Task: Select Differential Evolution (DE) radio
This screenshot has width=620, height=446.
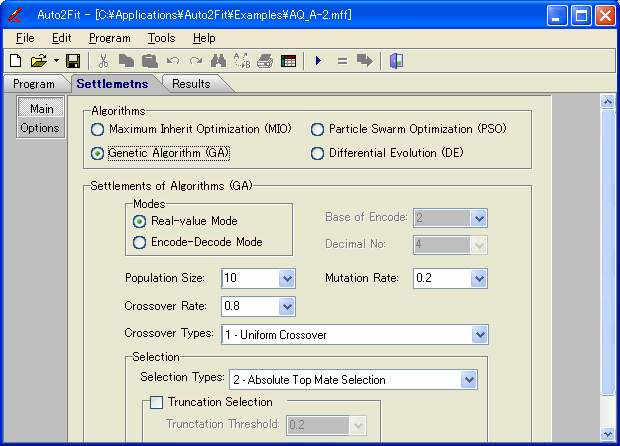Action: [317, 153]
